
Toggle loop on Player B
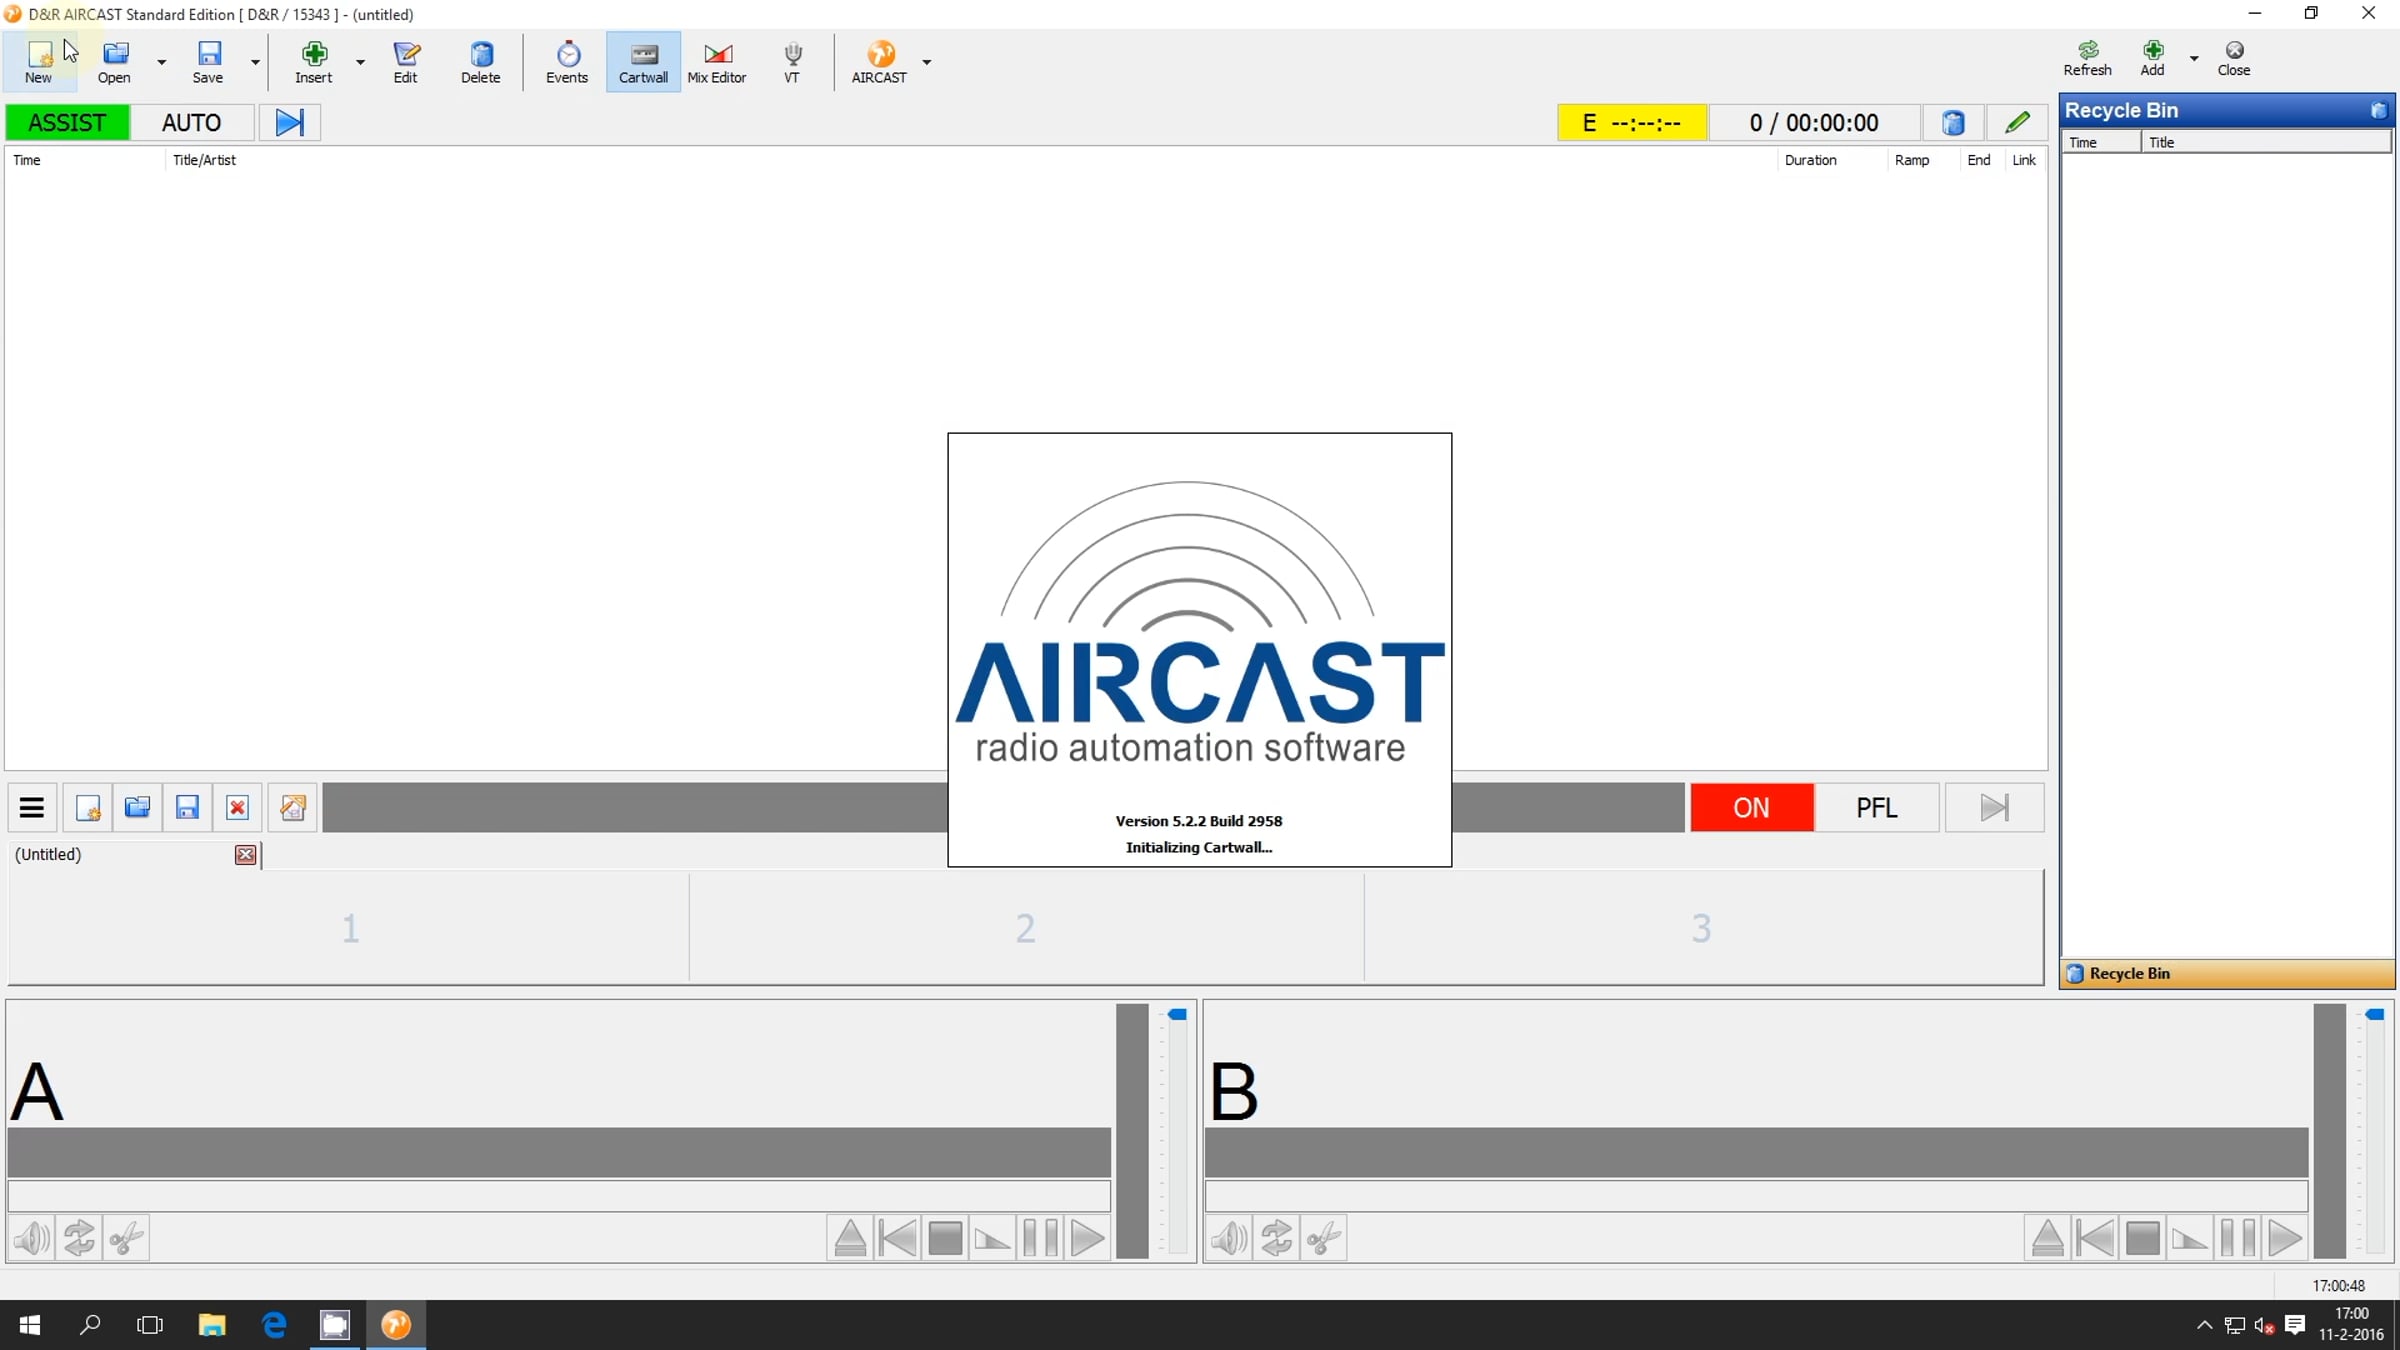tap(1276, 1238)
